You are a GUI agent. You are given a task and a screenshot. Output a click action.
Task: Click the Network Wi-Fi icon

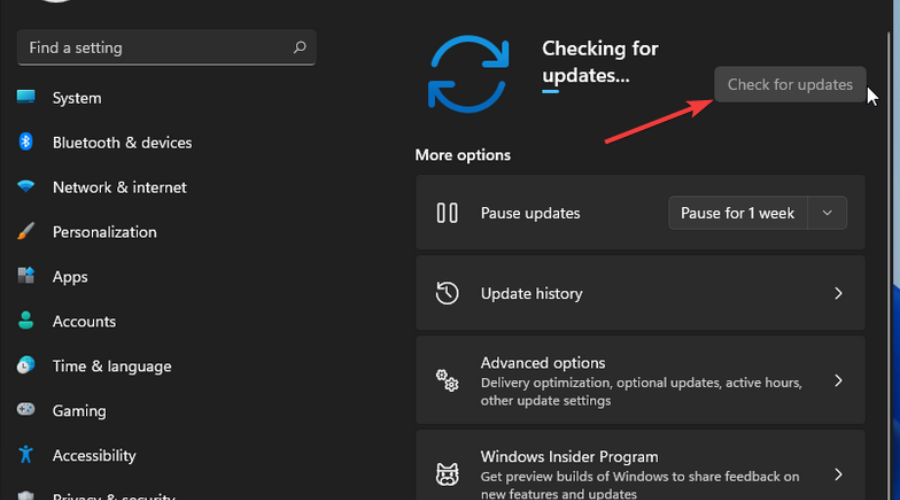[26, 186]
